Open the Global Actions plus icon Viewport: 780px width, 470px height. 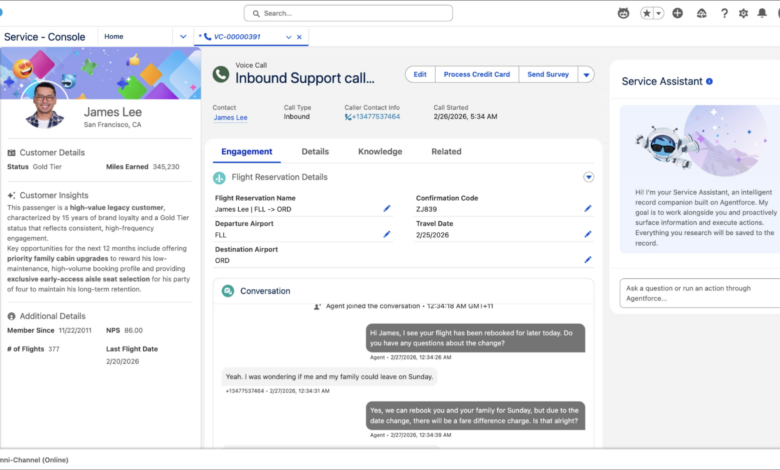coord(678,13)
